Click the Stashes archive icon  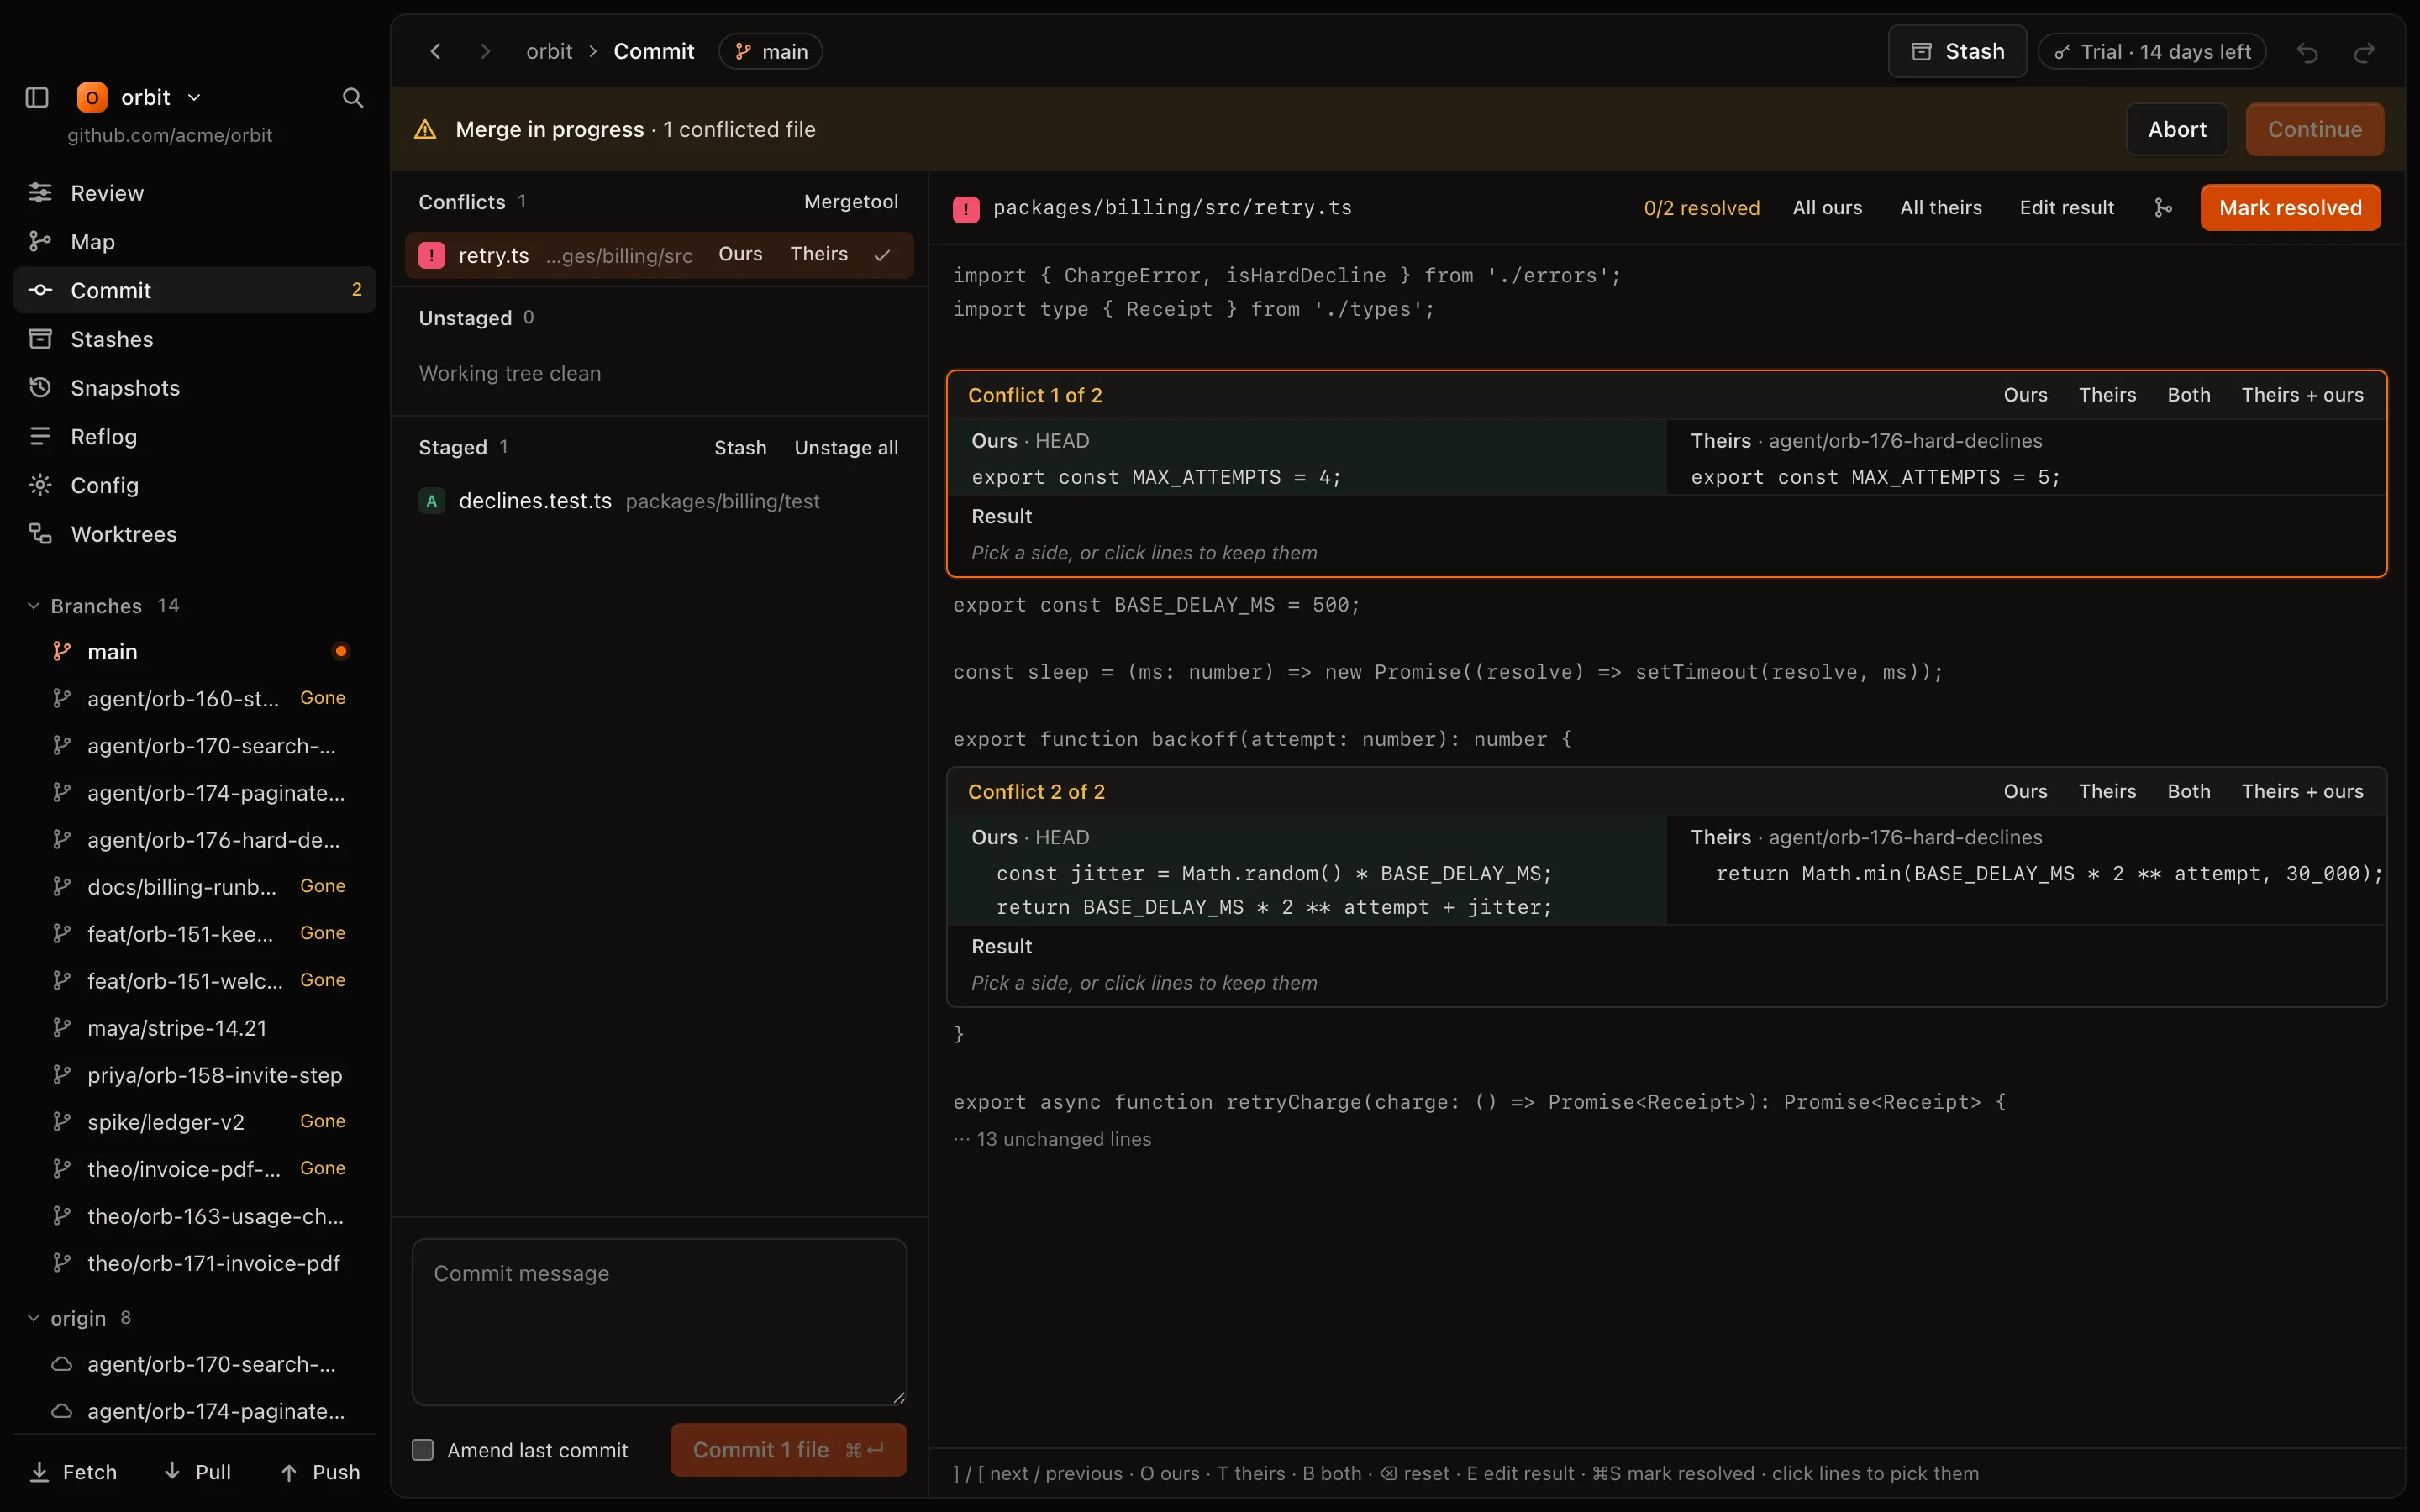coord(40,339)
